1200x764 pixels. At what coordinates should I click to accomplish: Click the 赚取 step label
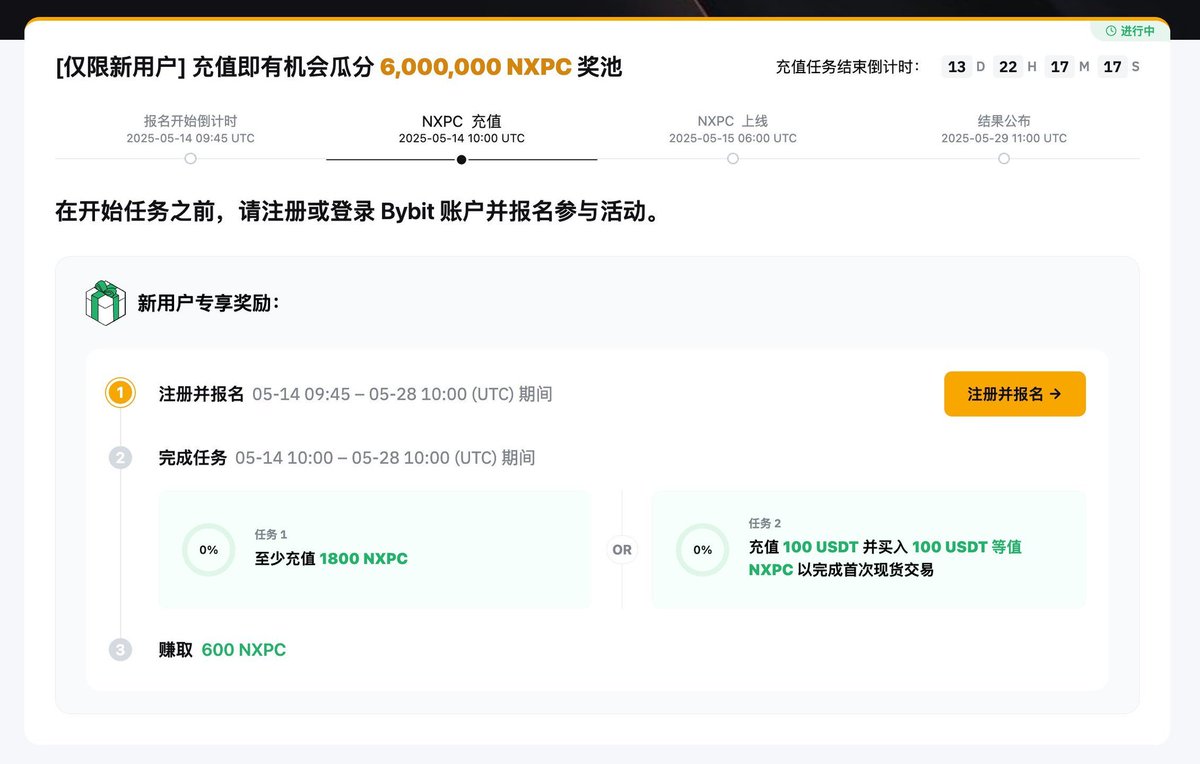(x=174, y=650)
